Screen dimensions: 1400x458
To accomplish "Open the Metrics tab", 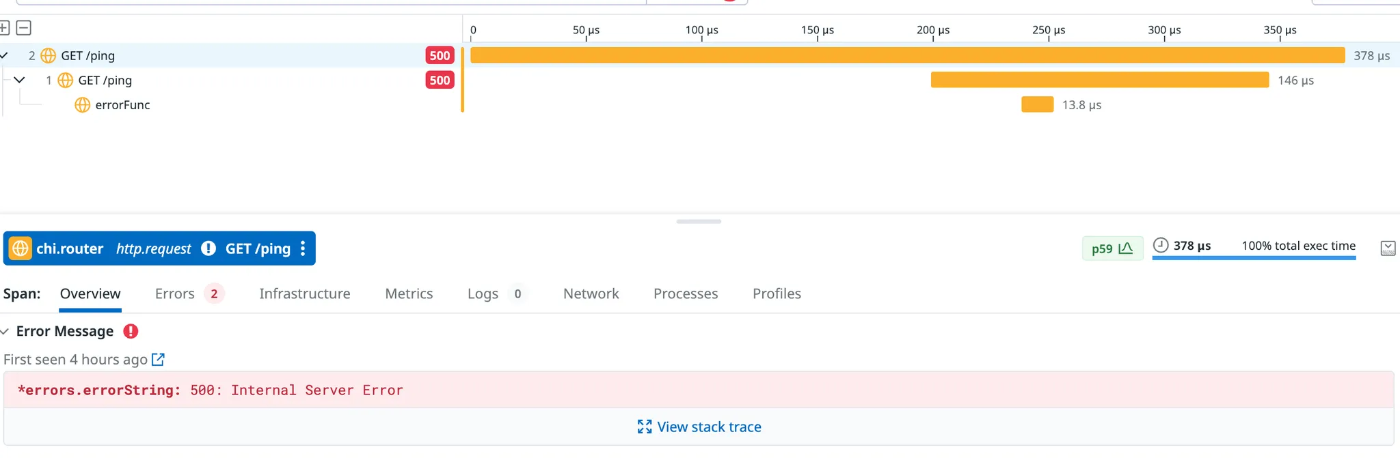I will click(409, 294).
